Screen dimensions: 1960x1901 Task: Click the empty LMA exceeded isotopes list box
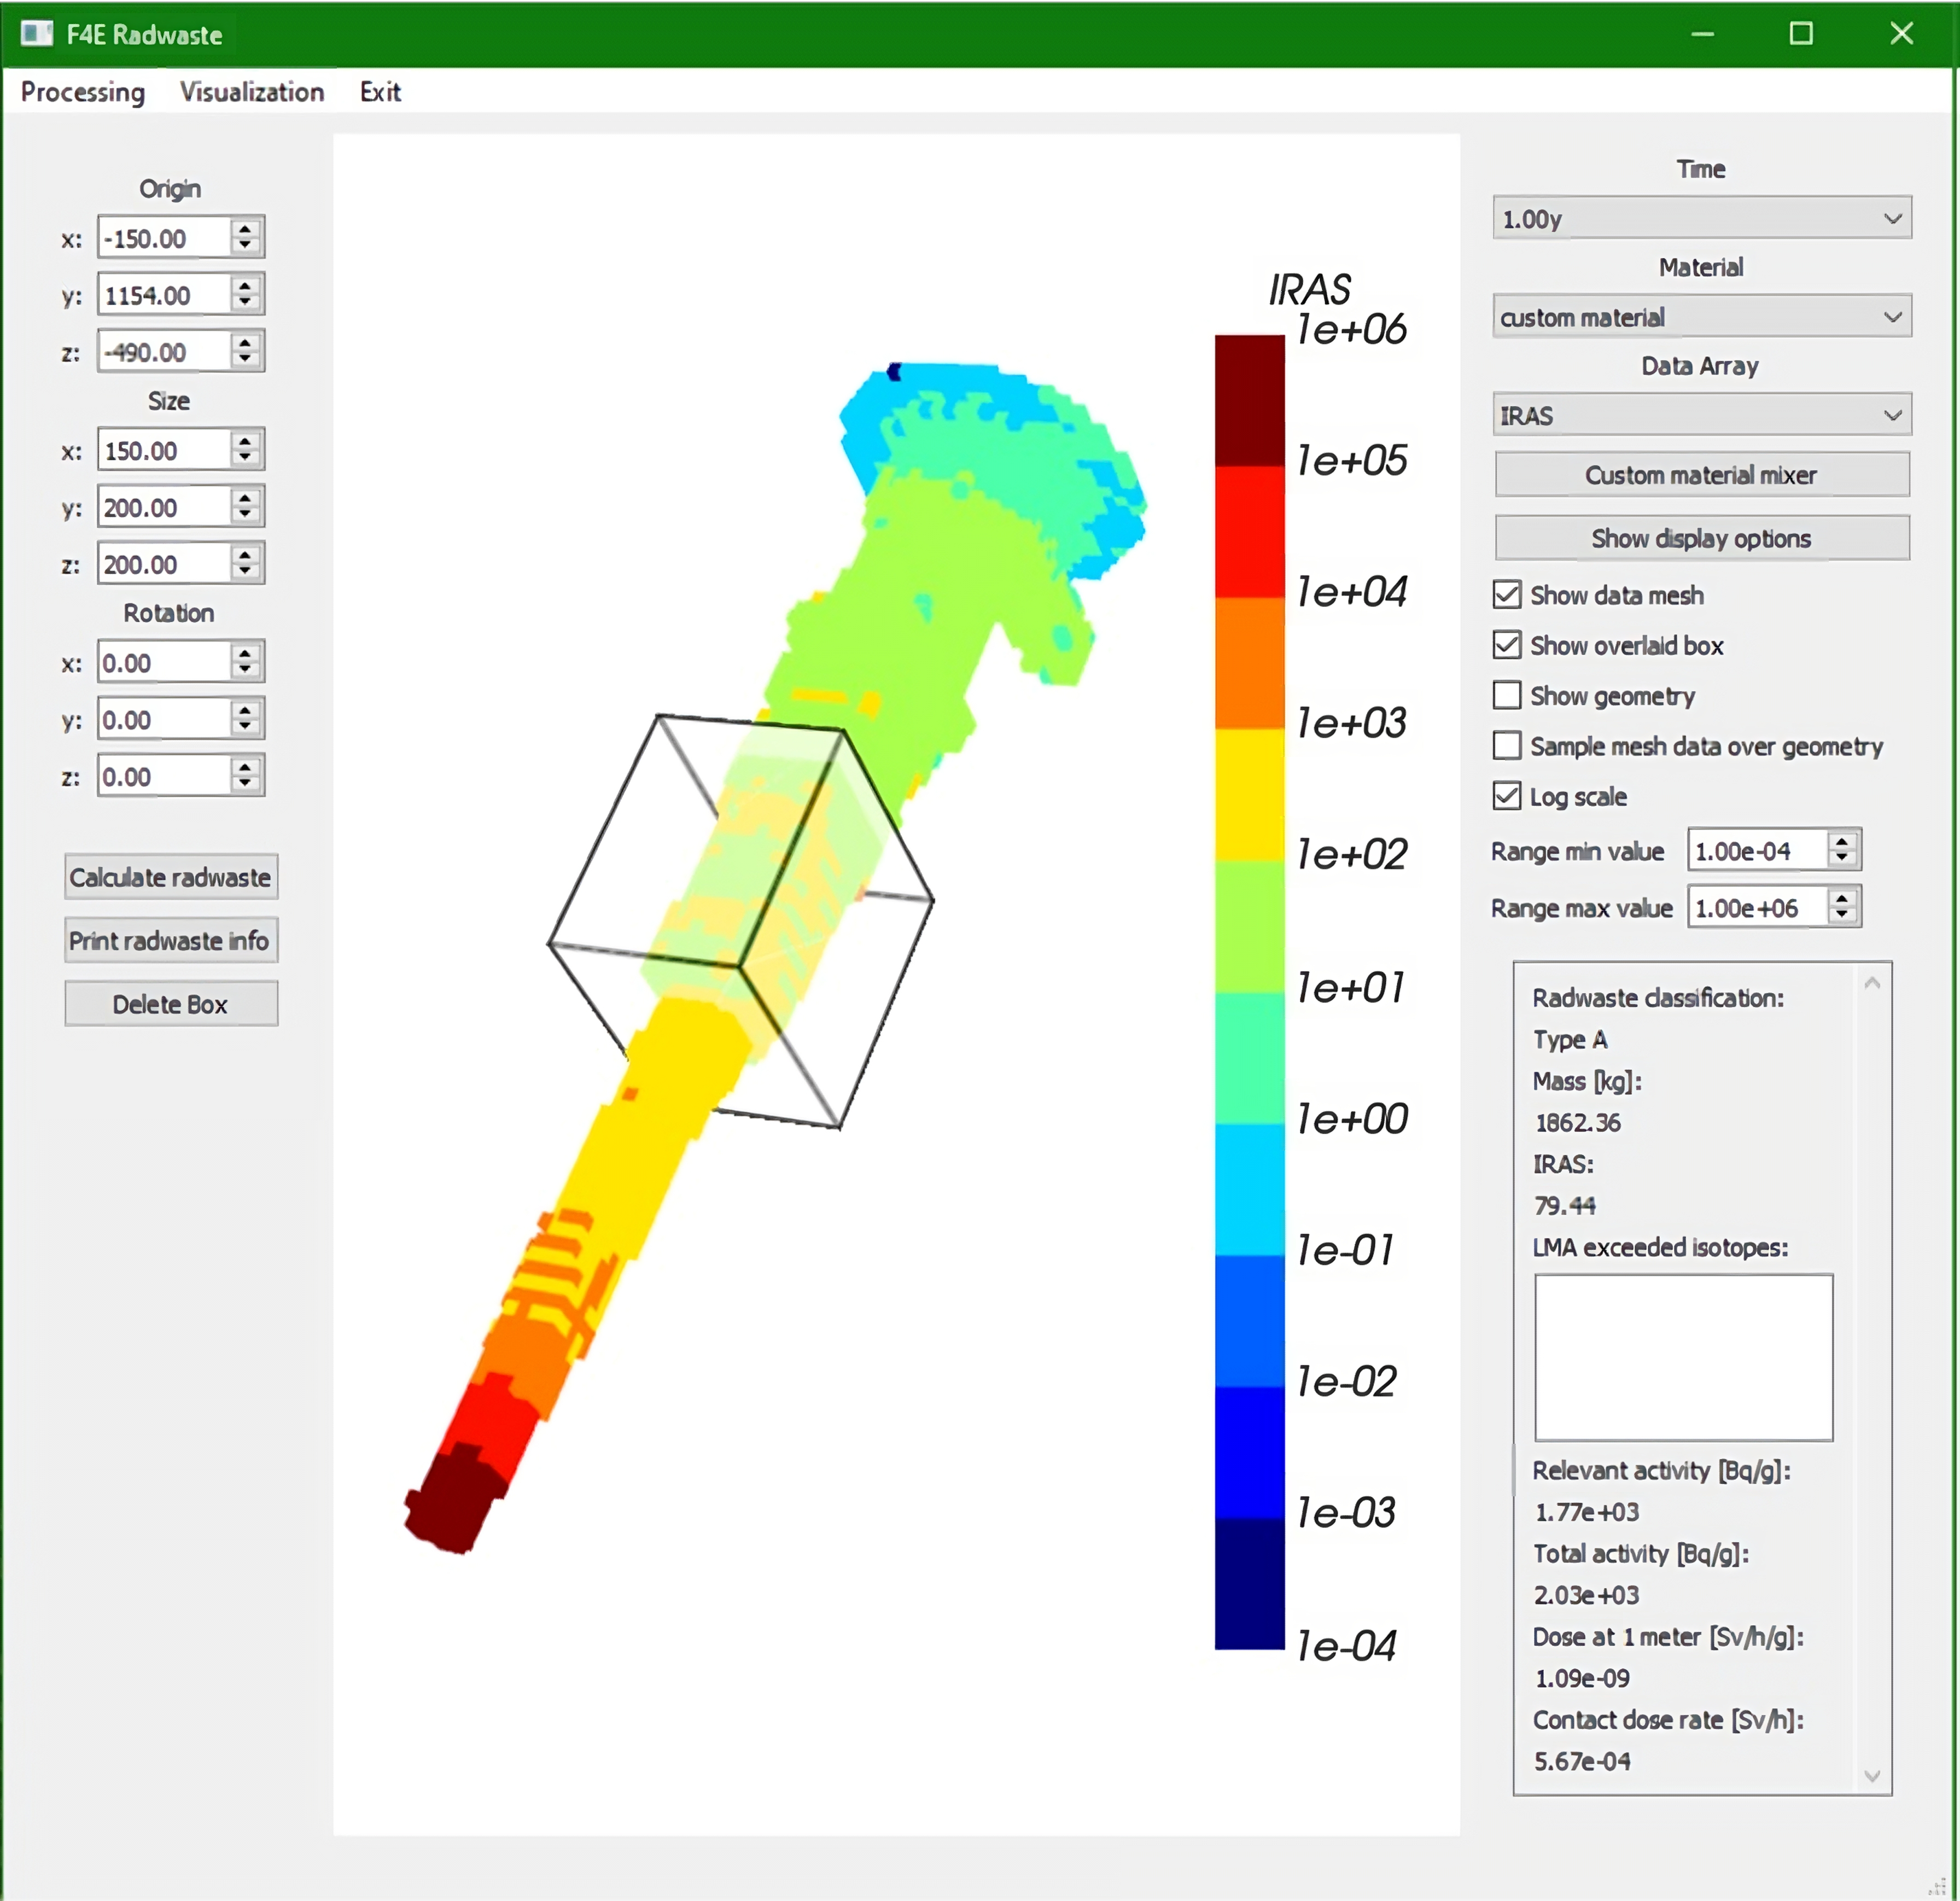point(1684,1357)
